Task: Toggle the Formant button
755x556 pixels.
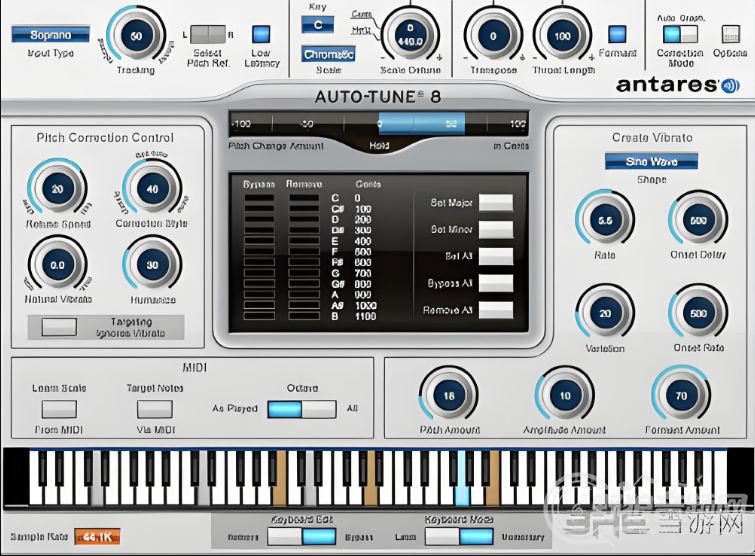Action: click(x=617, y=34)
